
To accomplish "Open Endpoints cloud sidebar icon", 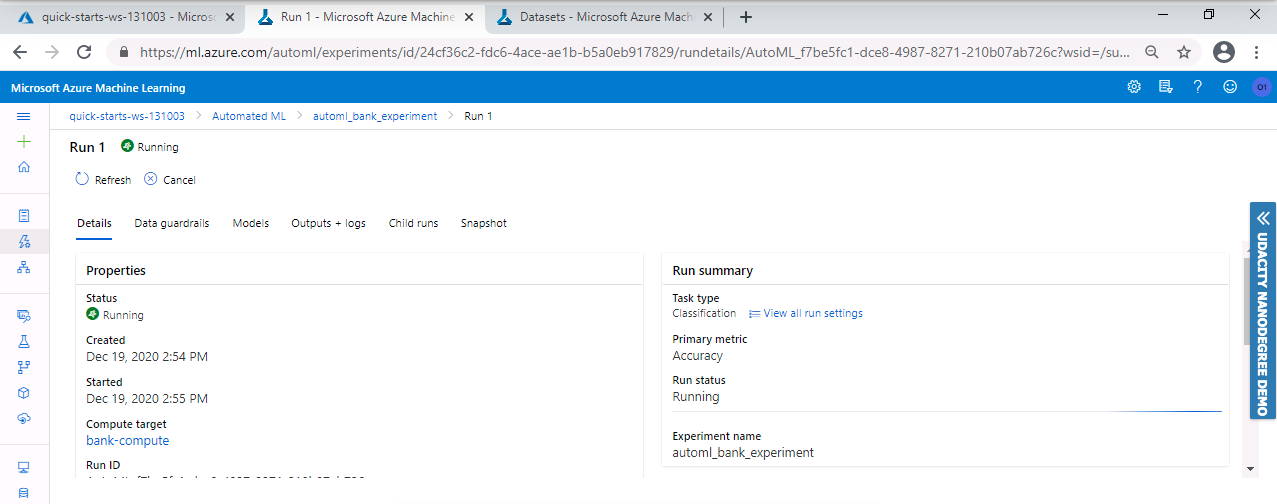I will 24,418.
